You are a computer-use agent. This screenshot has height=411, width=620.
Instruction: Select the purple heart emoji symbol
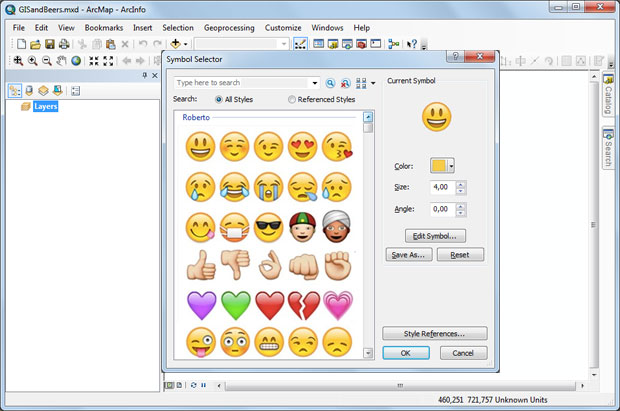tap(201, 305)
